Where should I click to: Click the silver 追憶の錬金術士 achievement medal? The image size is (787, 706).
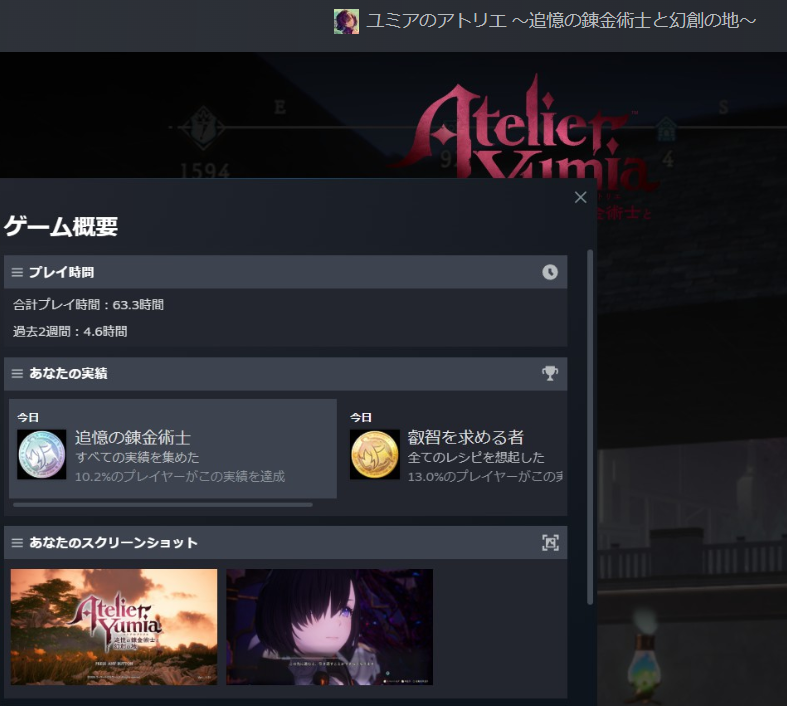tap(42, 455)
